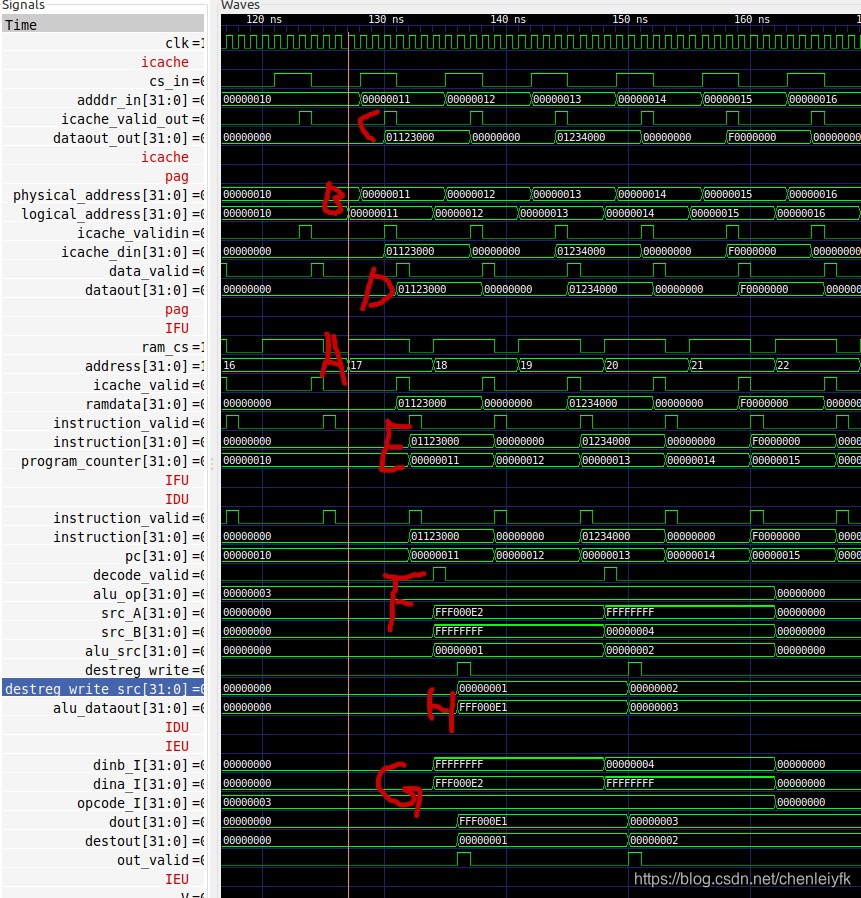Click the 120 ns mark on the time ruler
861x898 pixels.
[x=264, y=19]
